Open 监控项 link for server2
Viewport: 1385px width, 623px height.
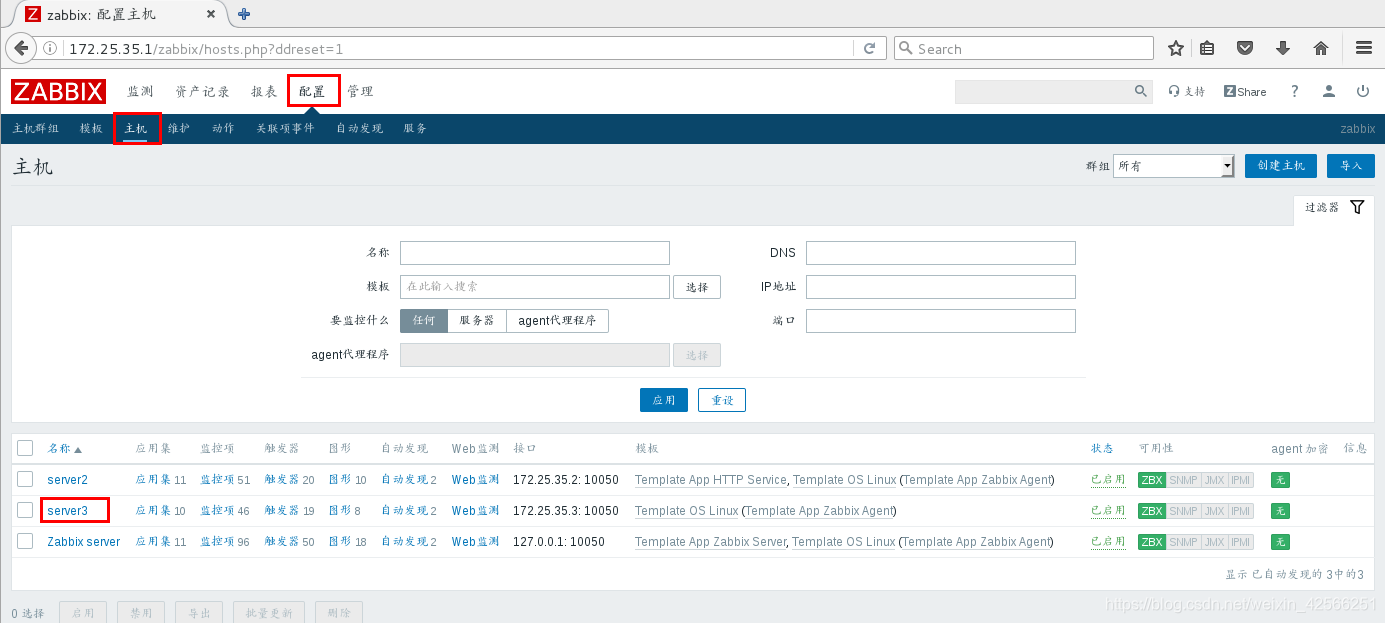[218, 480]
